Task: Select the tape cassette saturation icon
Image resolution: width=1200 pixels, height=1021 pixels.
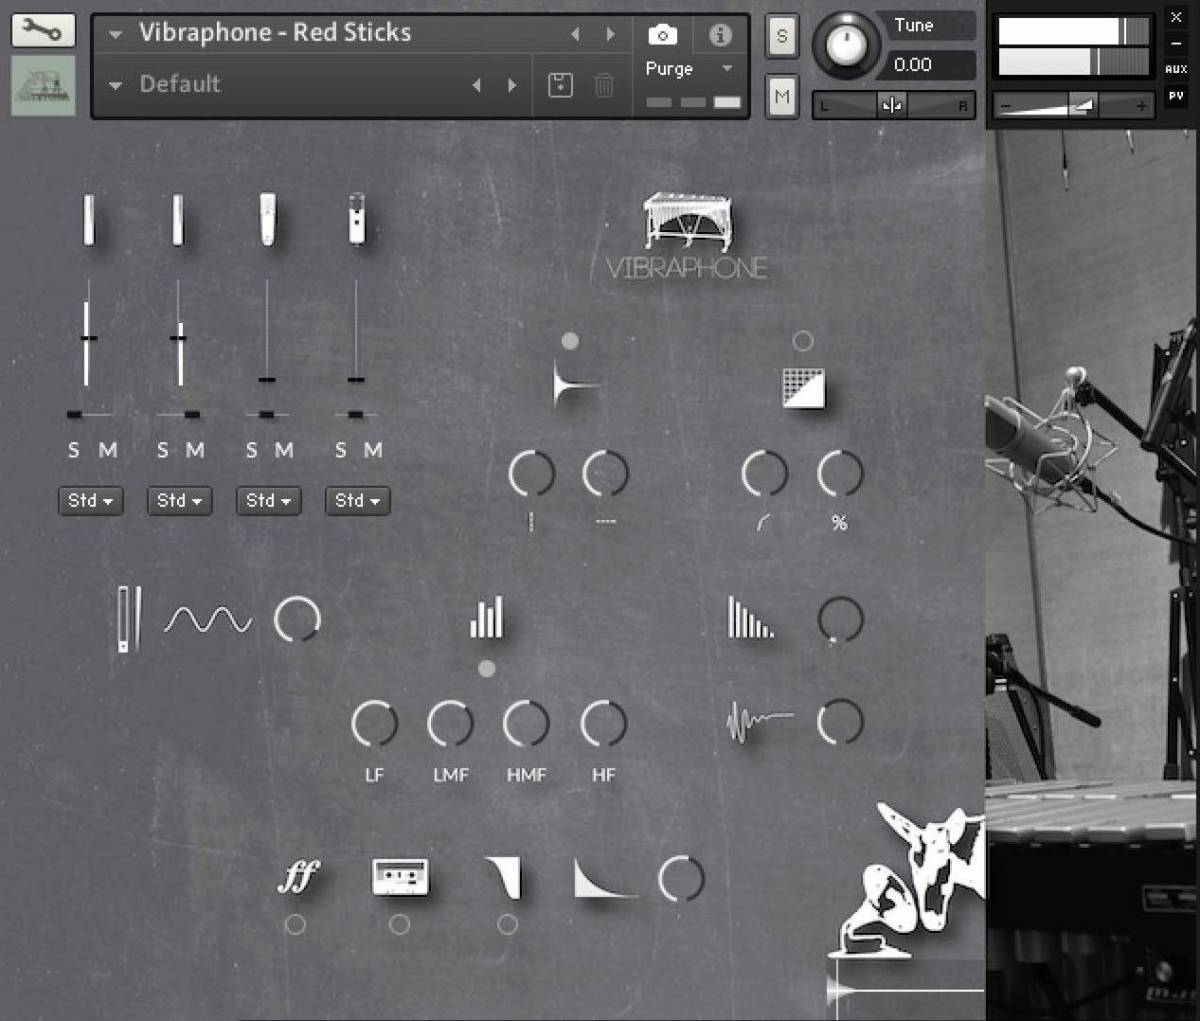Action: (400, 875)
